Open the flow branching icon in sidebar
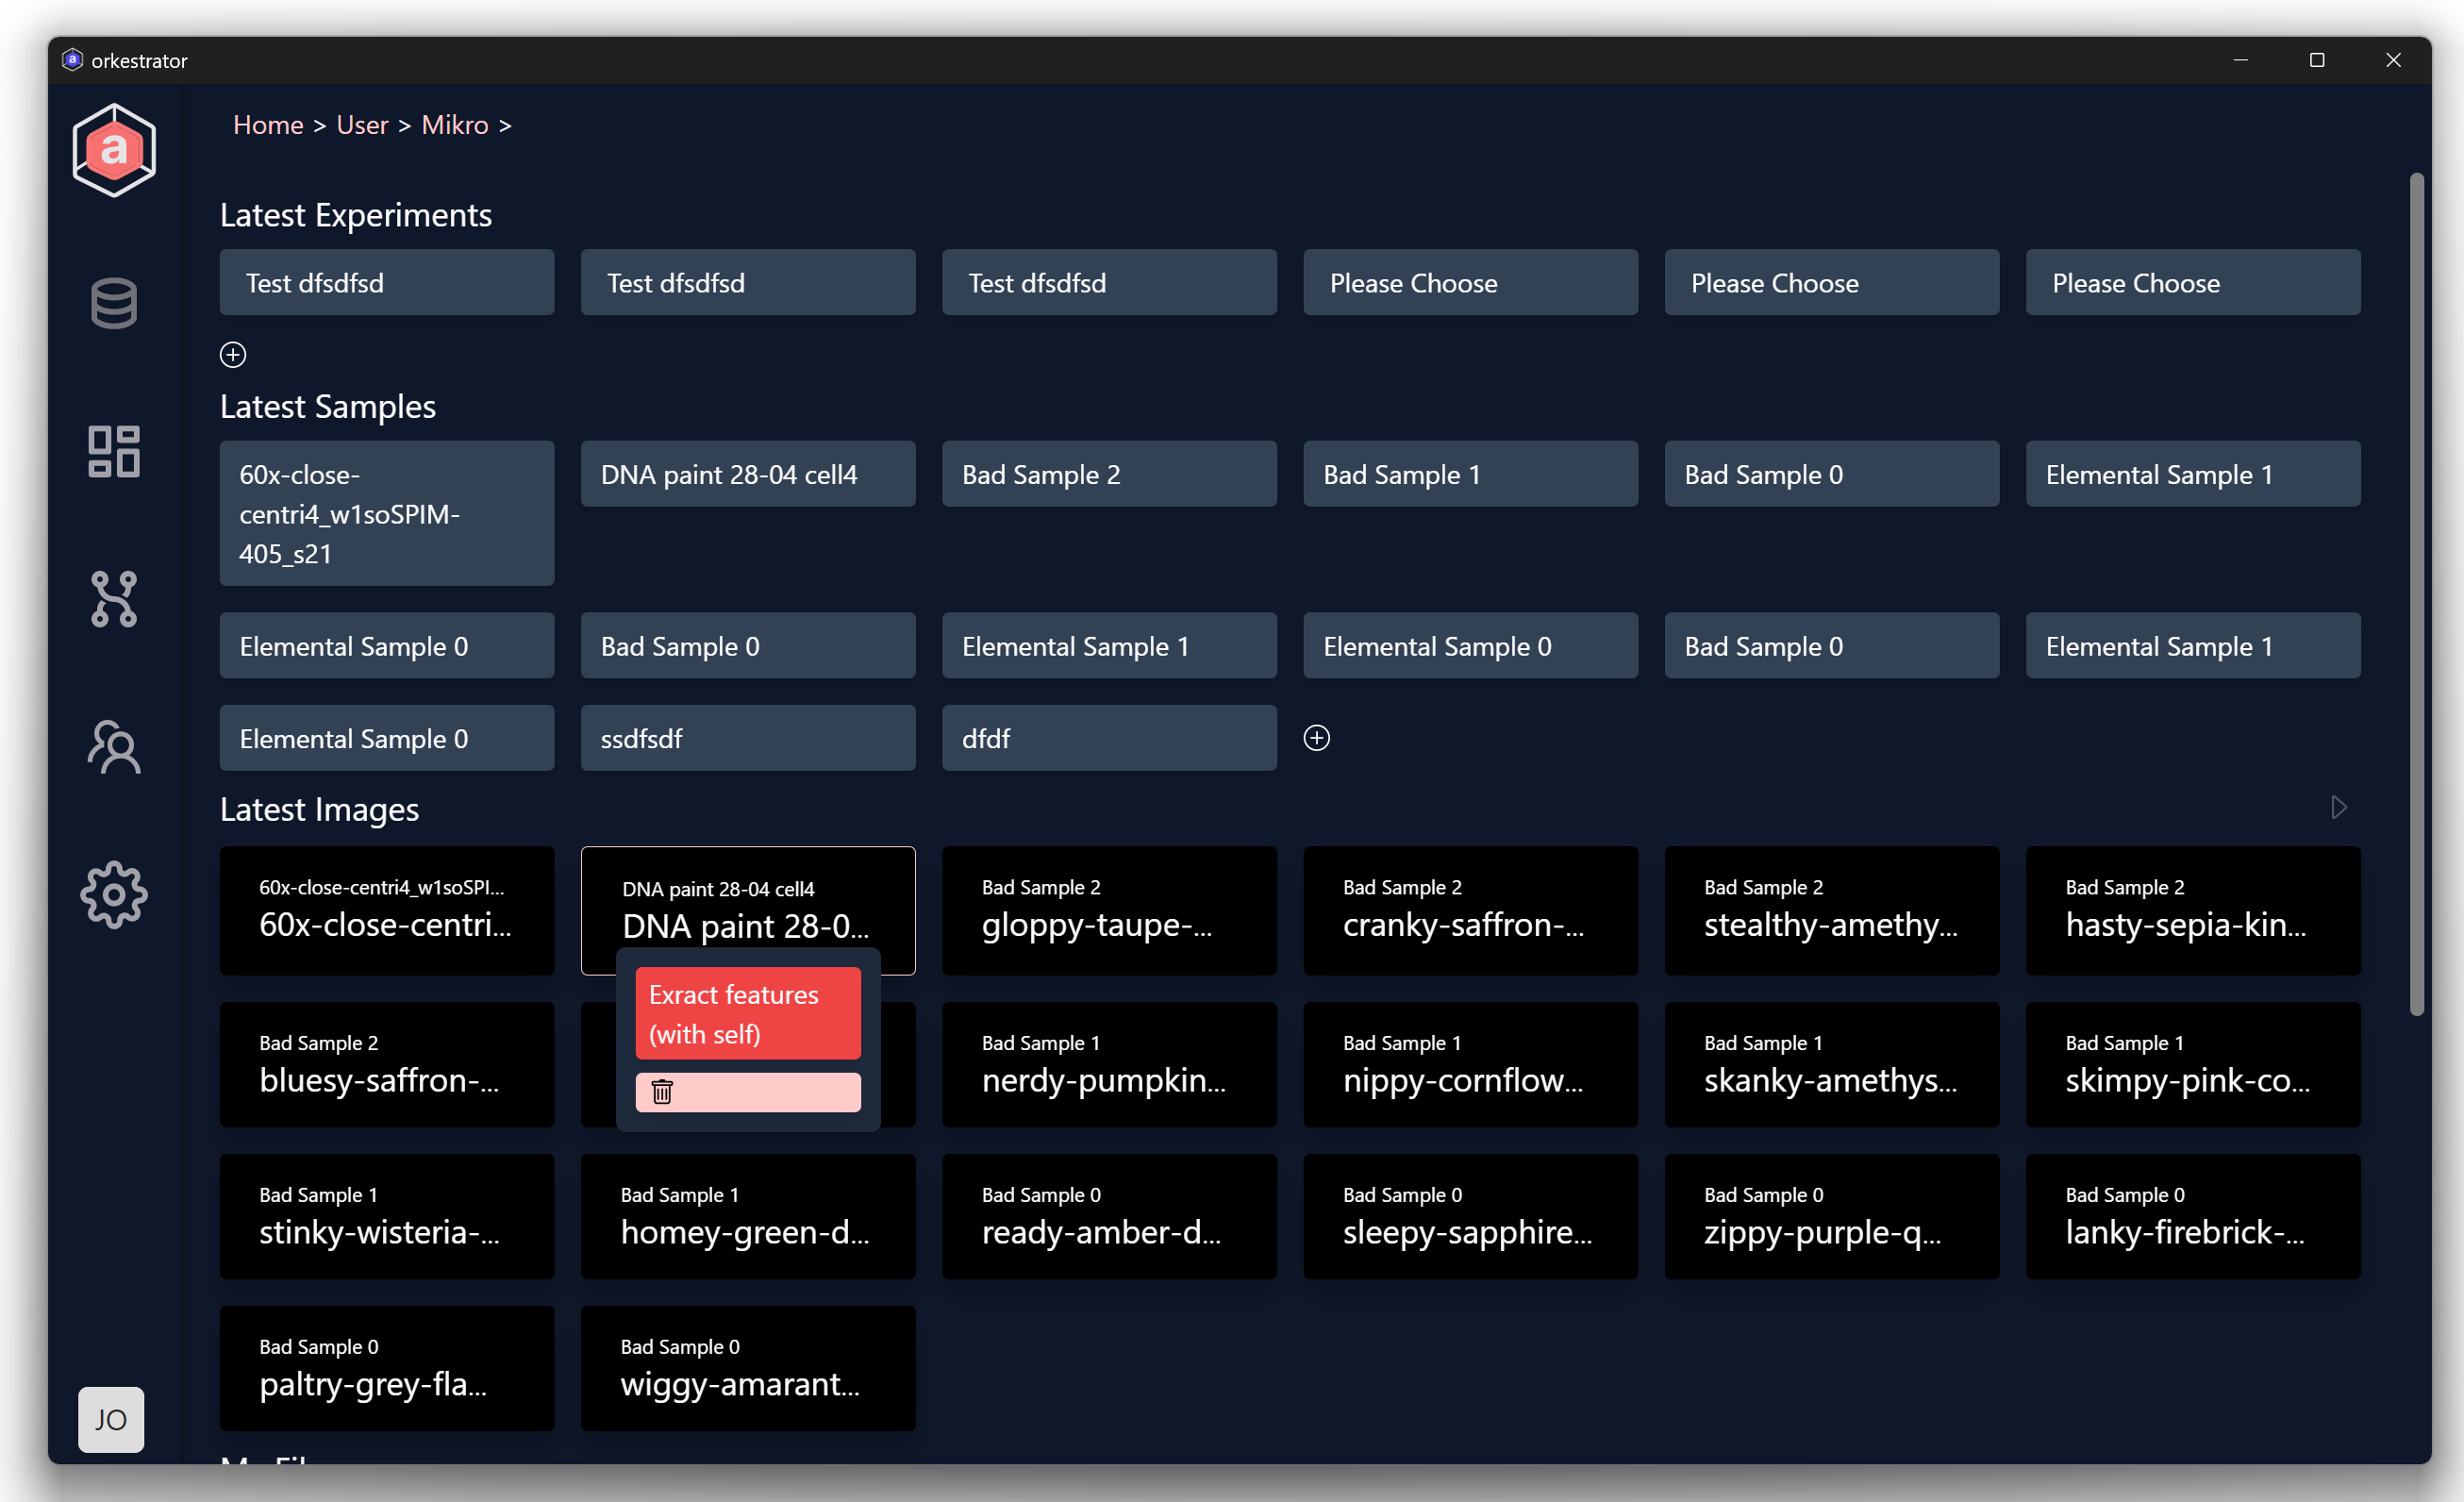The width and height of the screenshot is (2464, 1502). click(x=114, y=599)
